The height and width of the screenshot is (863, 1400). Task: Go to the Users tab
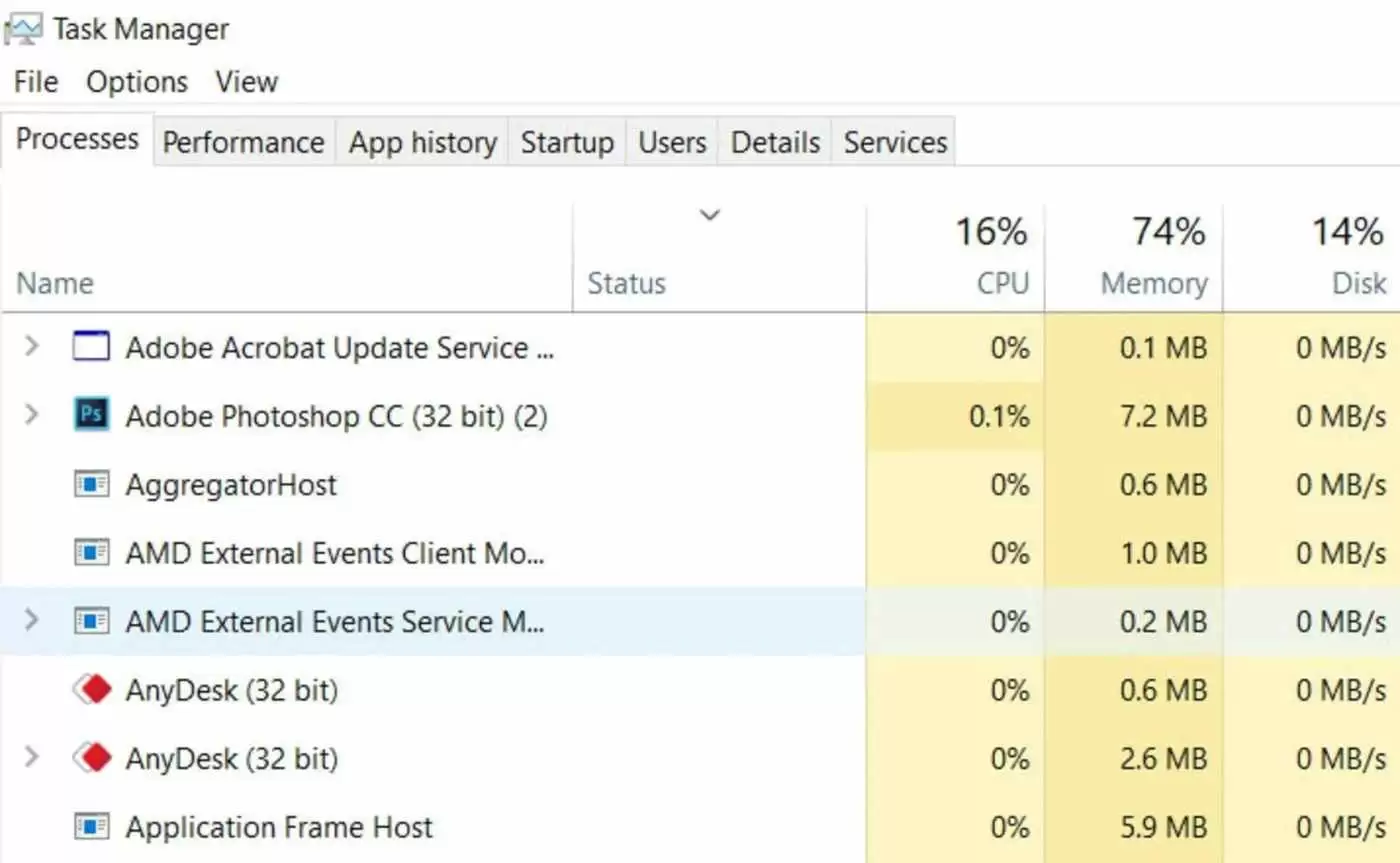click(672, 142)
